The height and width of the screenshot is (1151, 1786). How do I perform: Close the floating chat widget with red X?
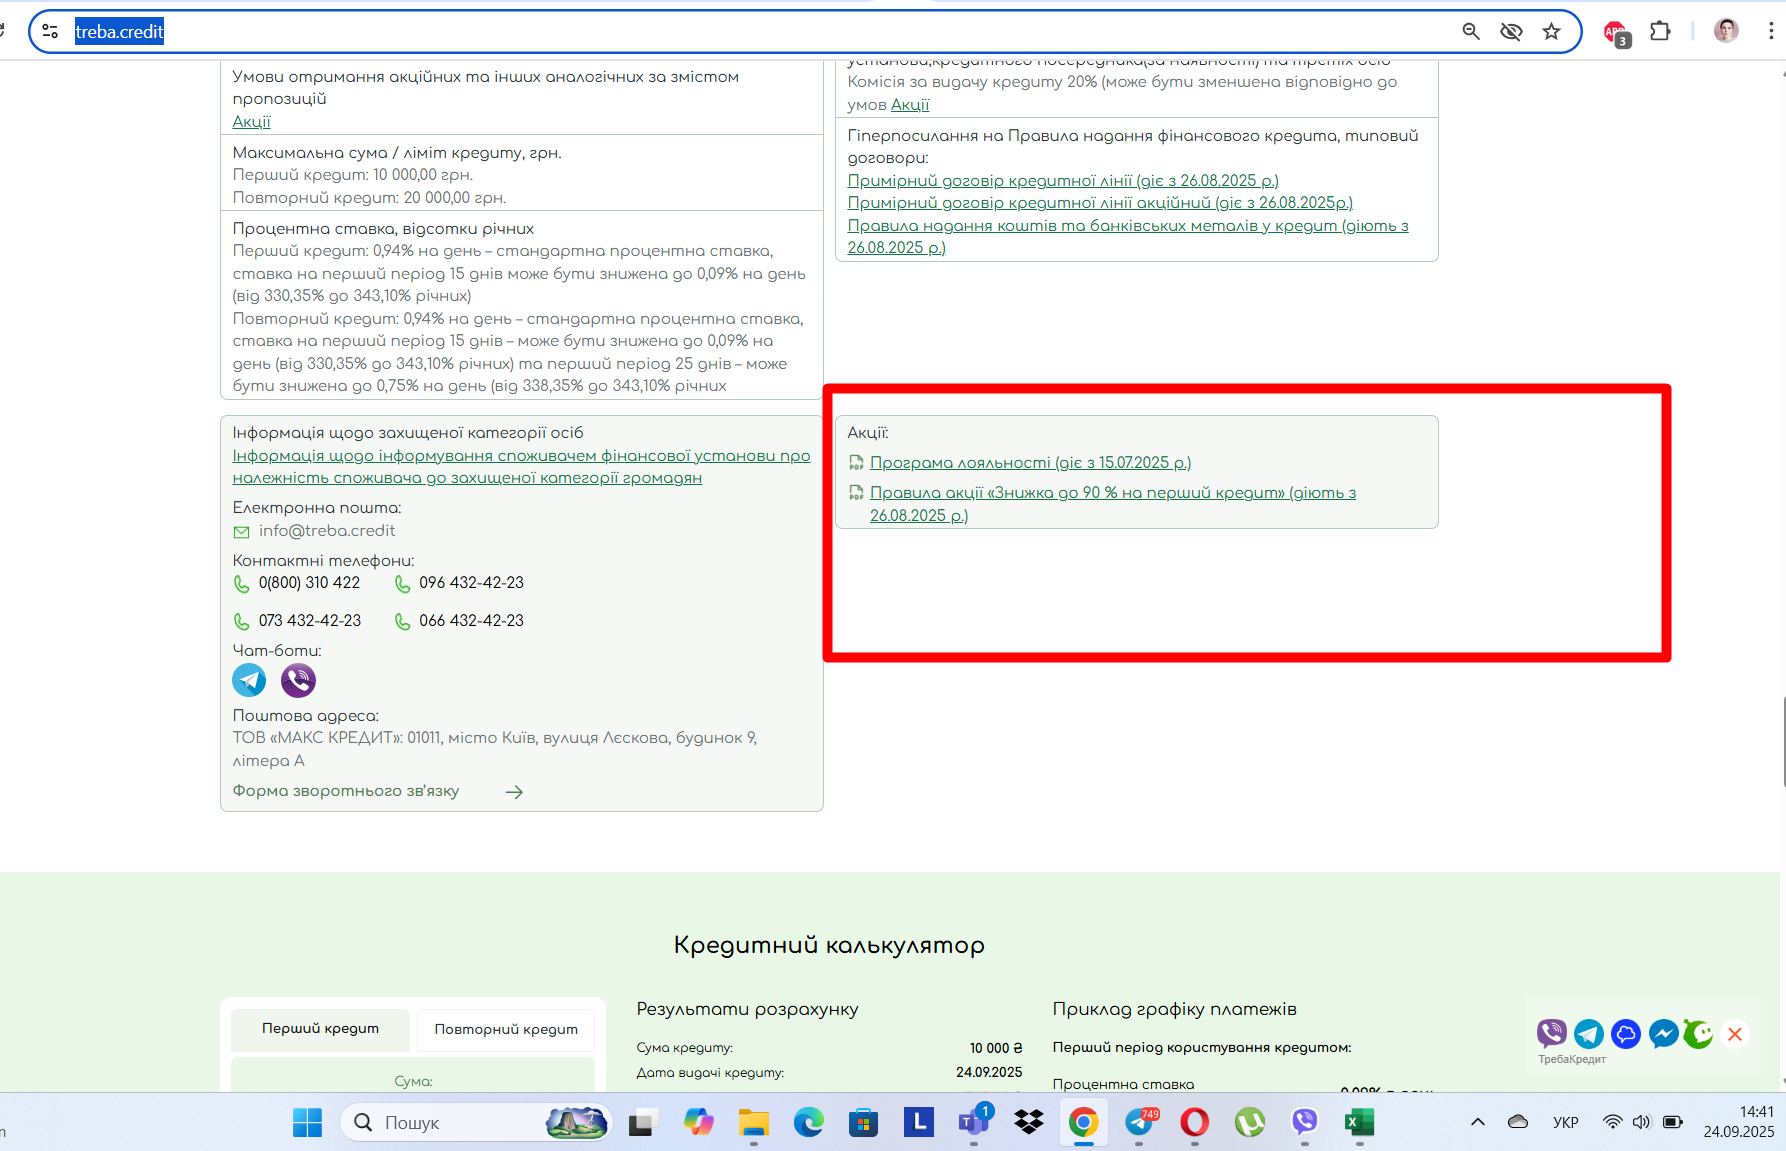tap(1735, 1034)
